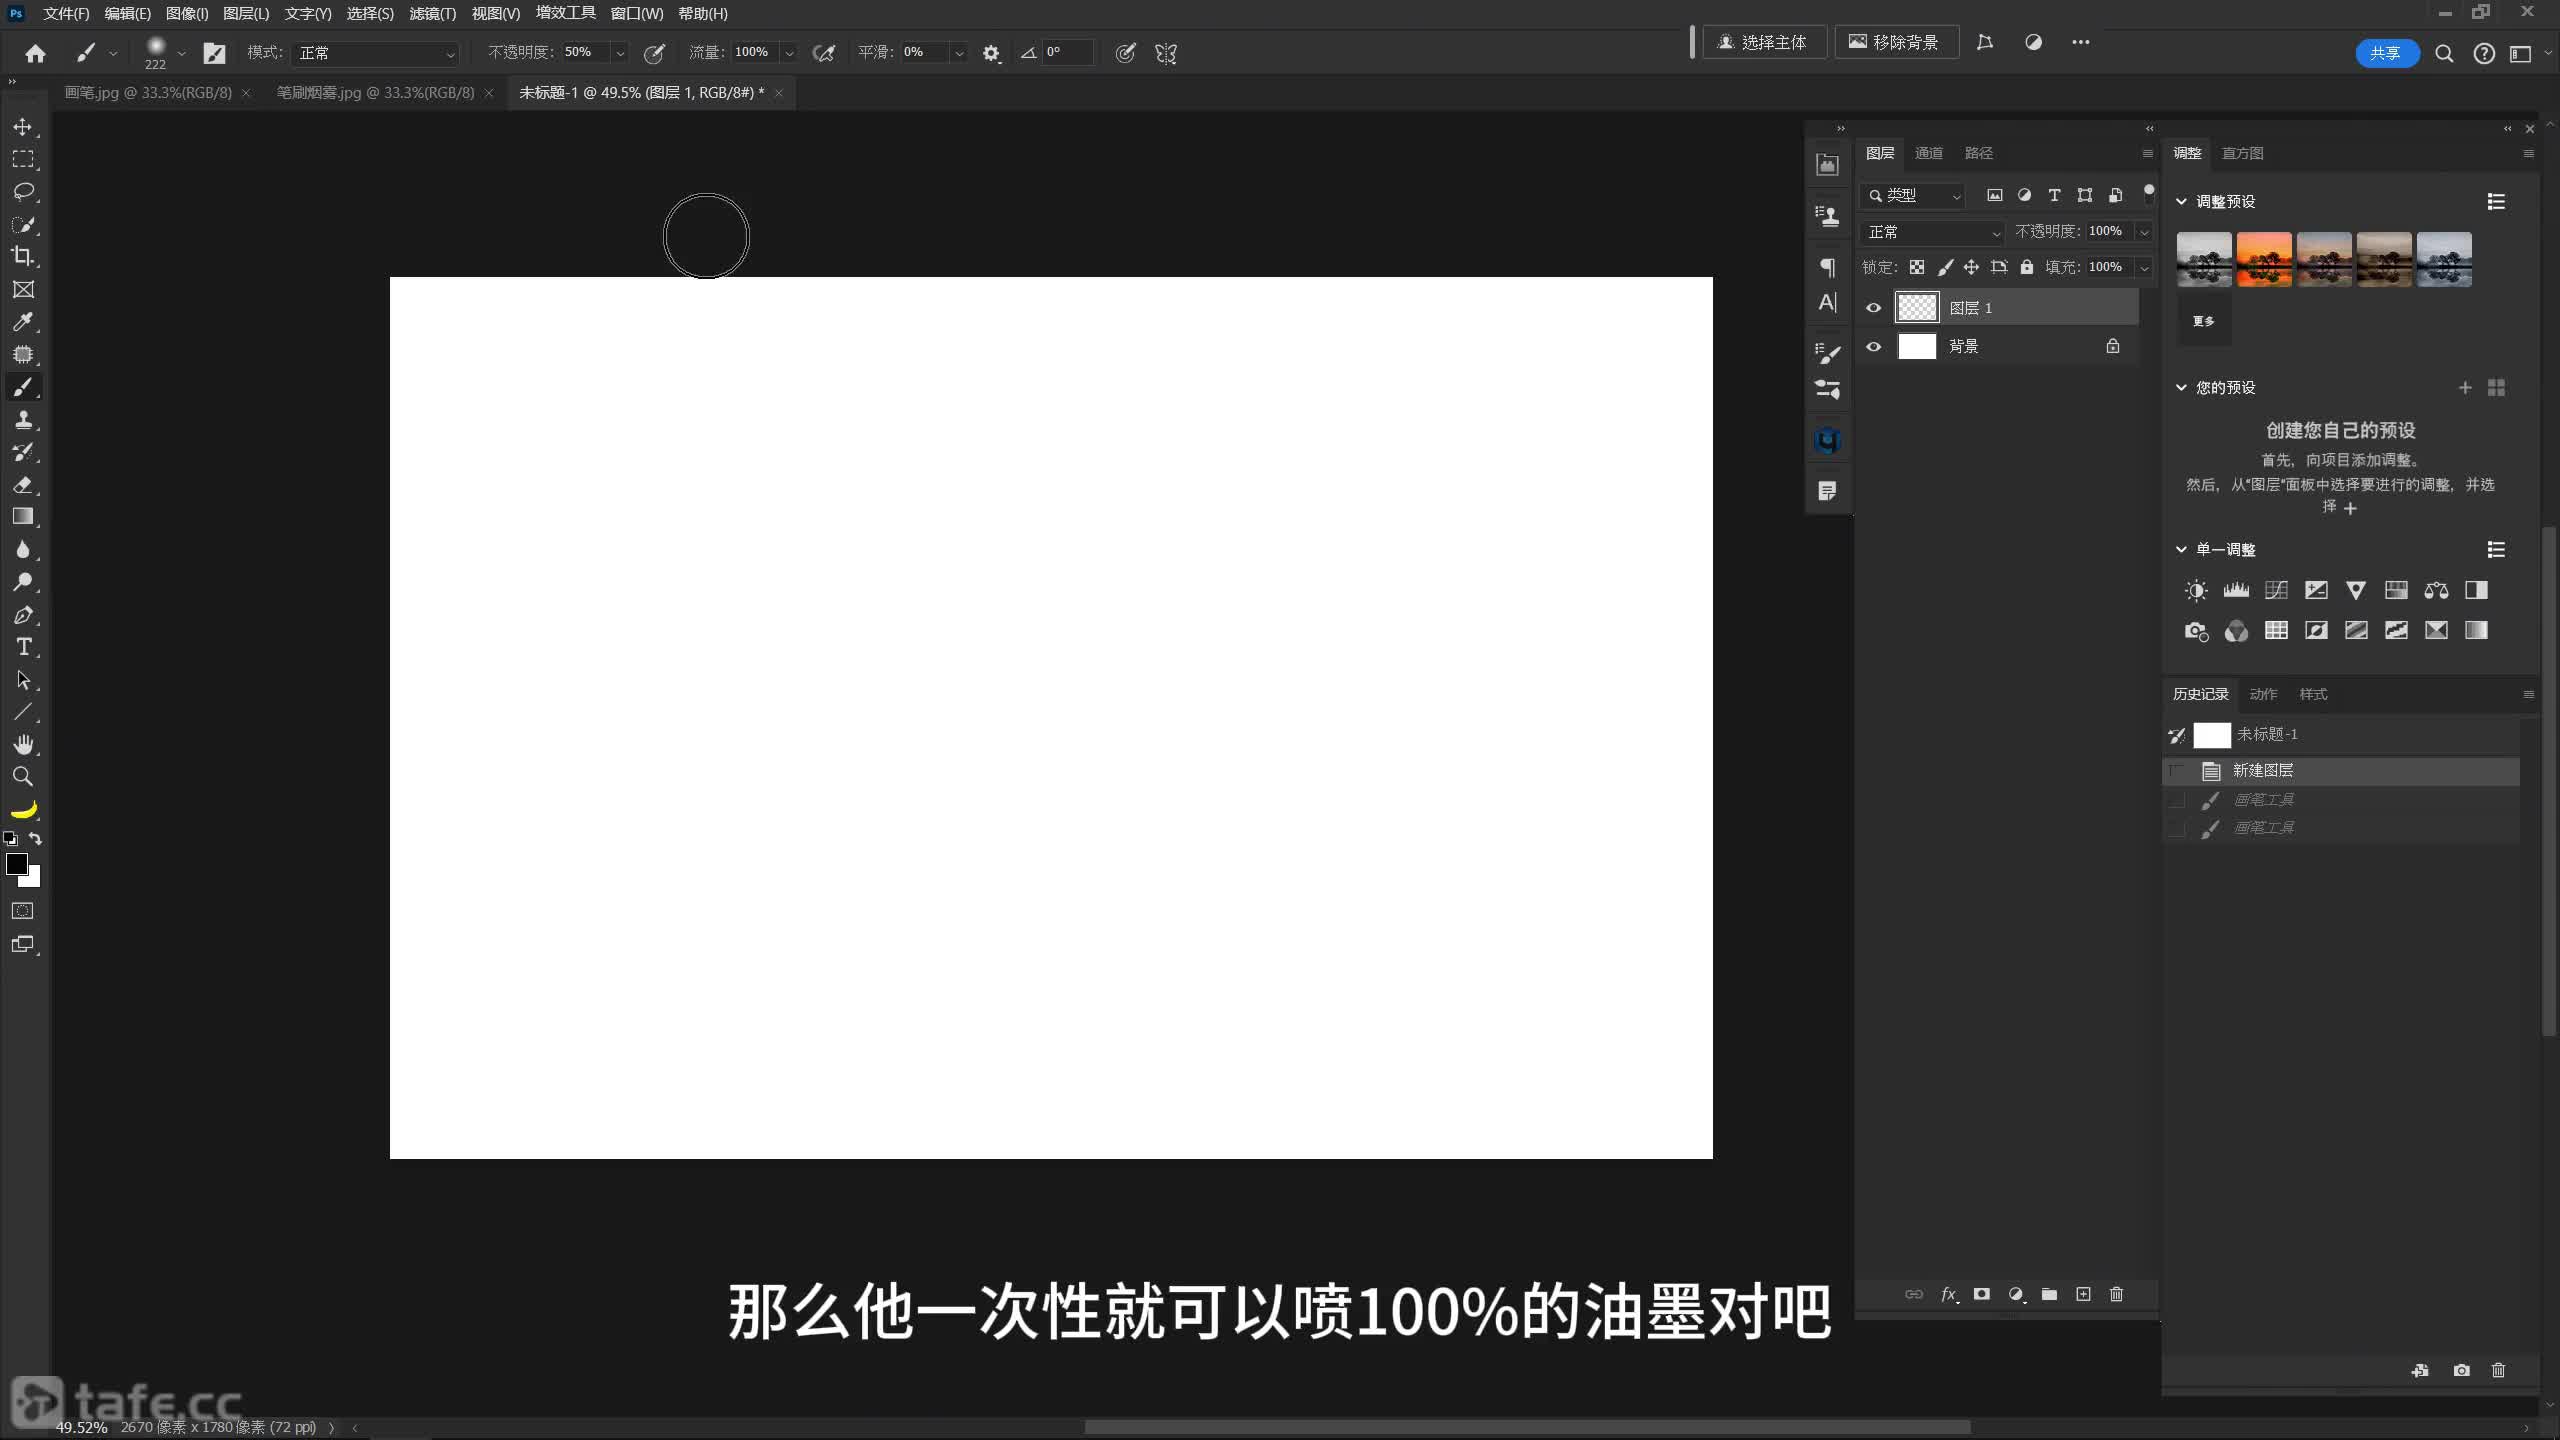Switch to the 通道 tab
Image resolution: width=2560 pixels, height=1440 pixels.
click(x=1928, y=153)
